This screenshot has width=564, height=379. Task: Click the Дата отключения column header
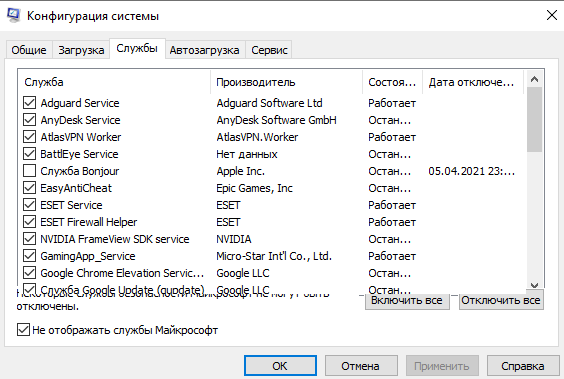click(x=473, y=82)
